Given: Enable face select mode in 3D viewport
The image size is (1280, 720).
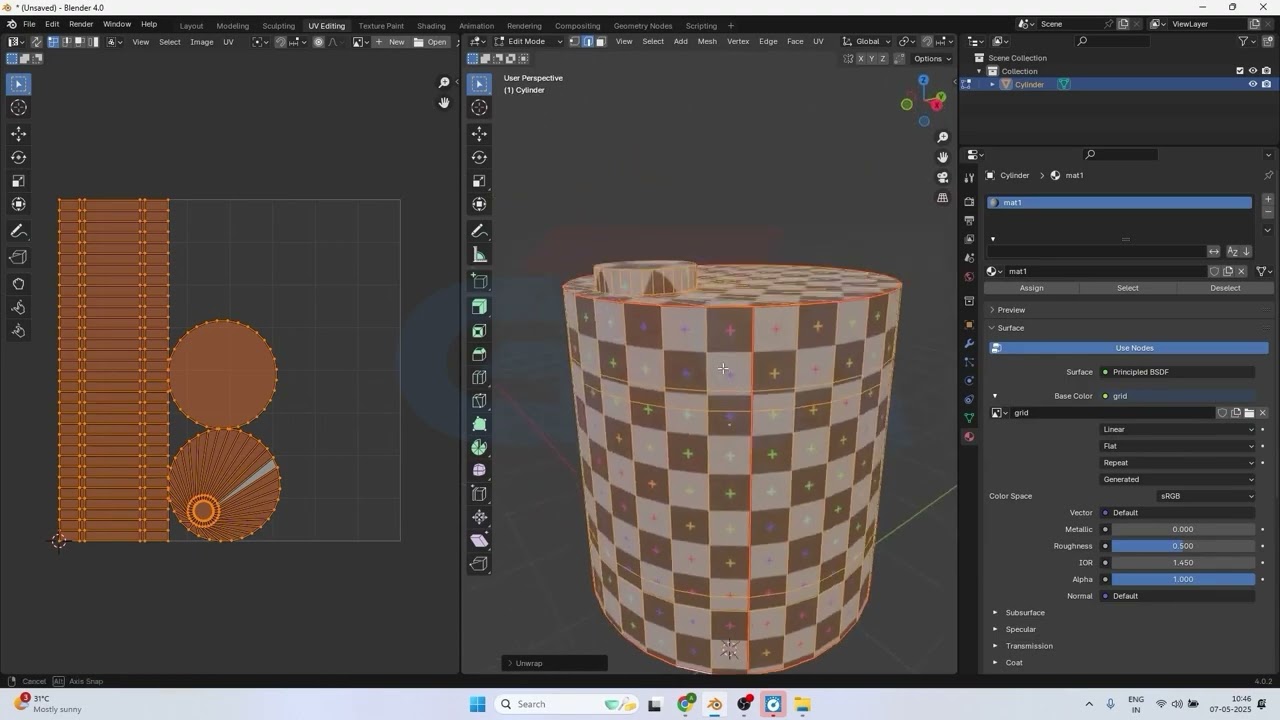Looking at the screenshot, I should (x=600, y=41).
